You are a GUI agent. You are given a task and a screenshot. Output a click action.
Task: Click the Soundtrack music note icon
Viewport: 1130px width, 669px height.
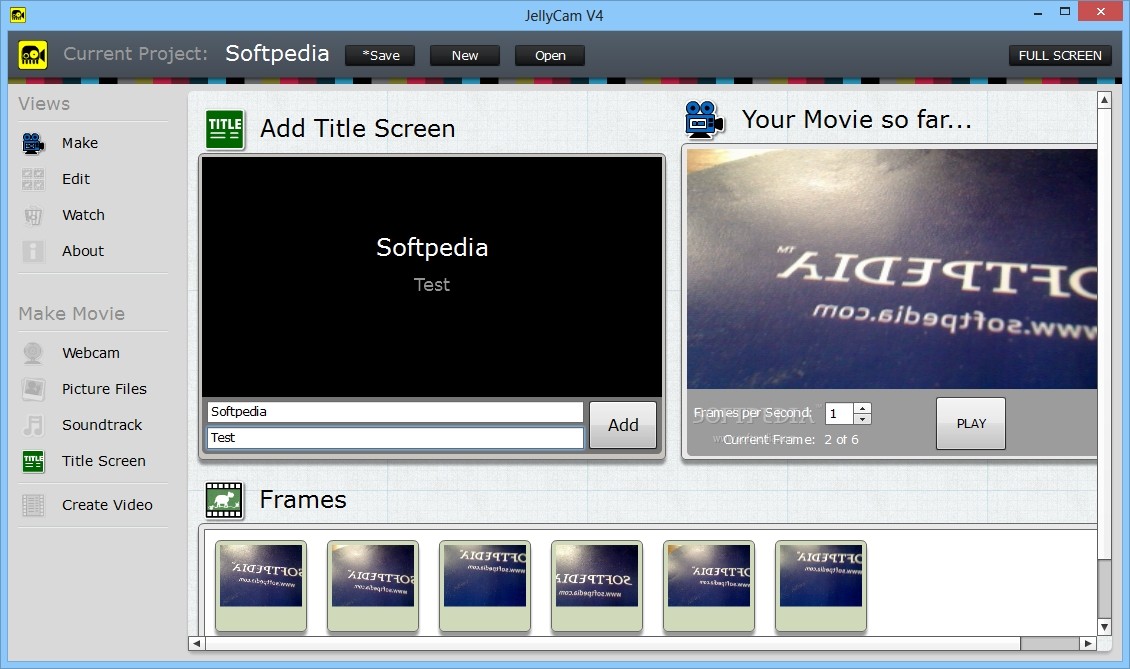[x=32, y=425]
